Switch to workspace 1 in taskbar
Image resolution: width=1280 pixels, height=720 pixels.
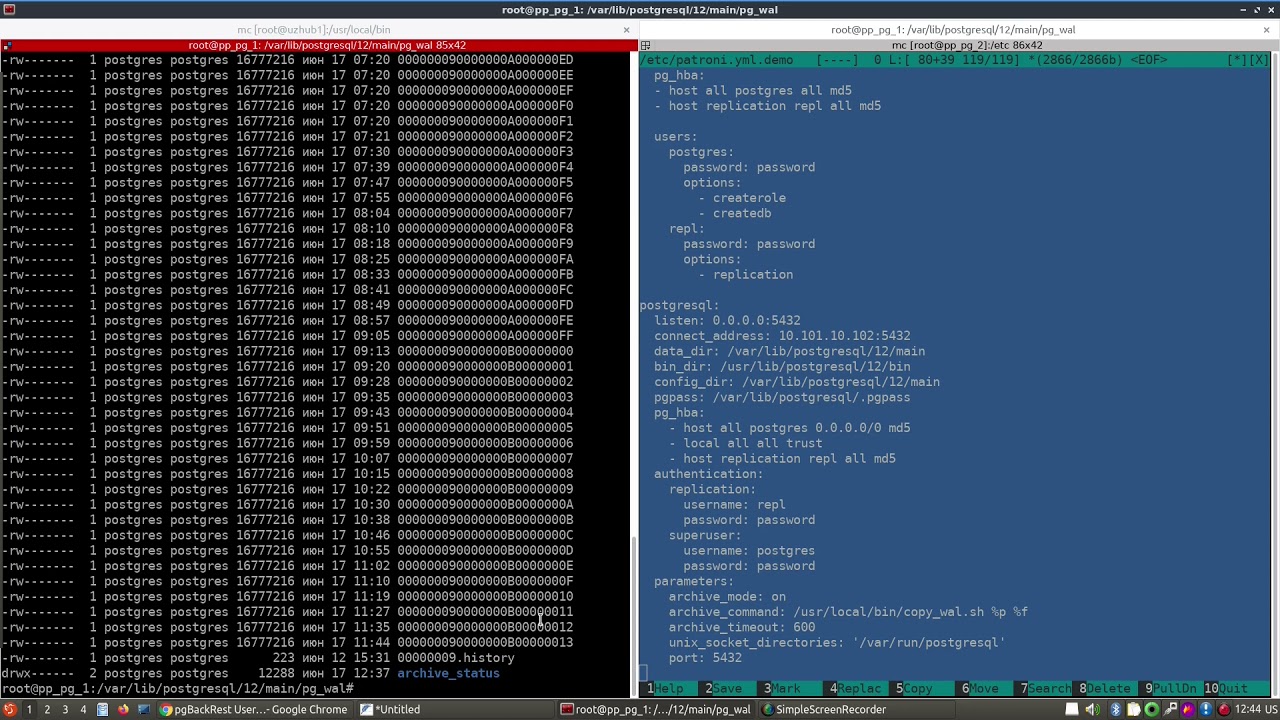point(29,710)
